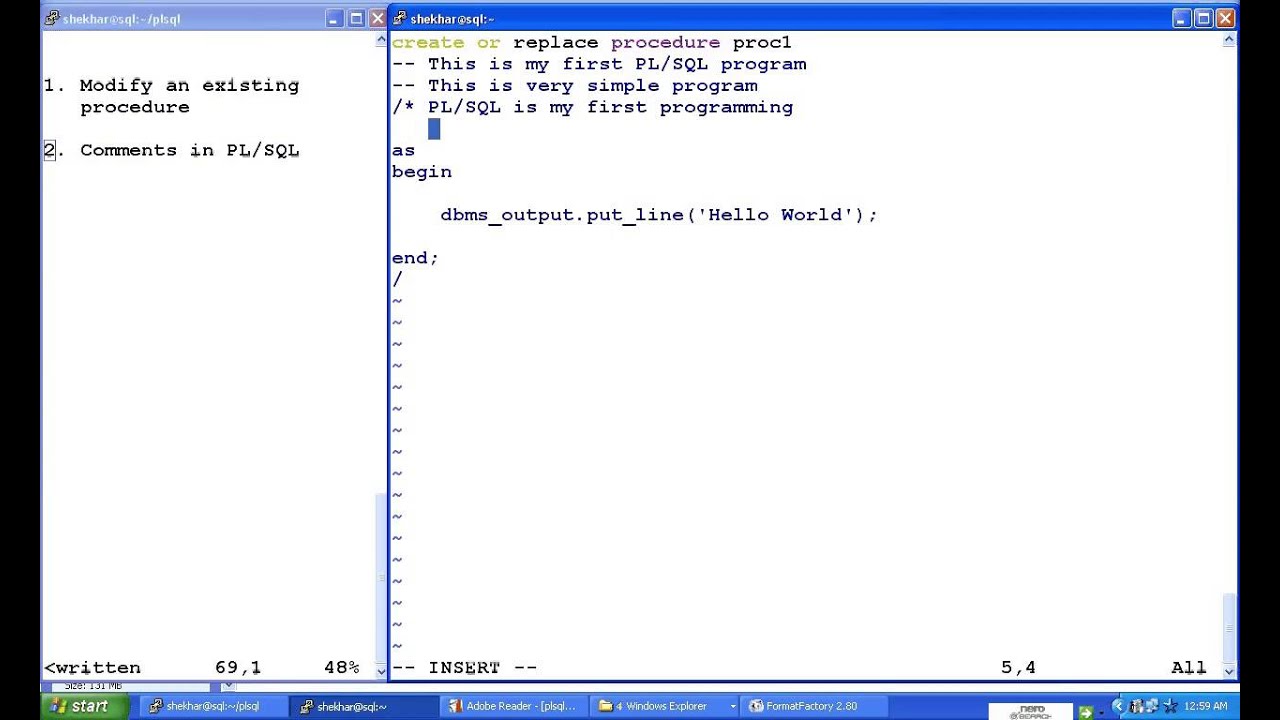Click the 'begin' keyword line
The width and height of the screenshot is (1280, 720).
422,172
